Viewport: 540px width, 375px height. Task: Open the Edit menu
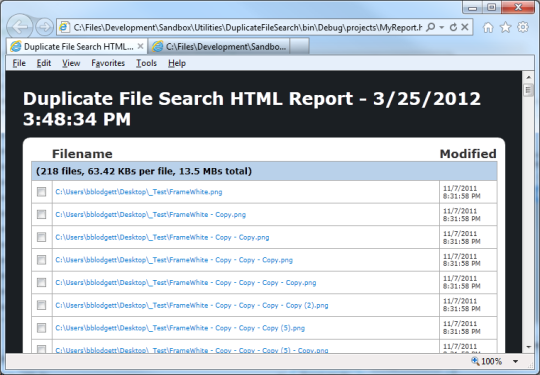[x=44, y=63]
